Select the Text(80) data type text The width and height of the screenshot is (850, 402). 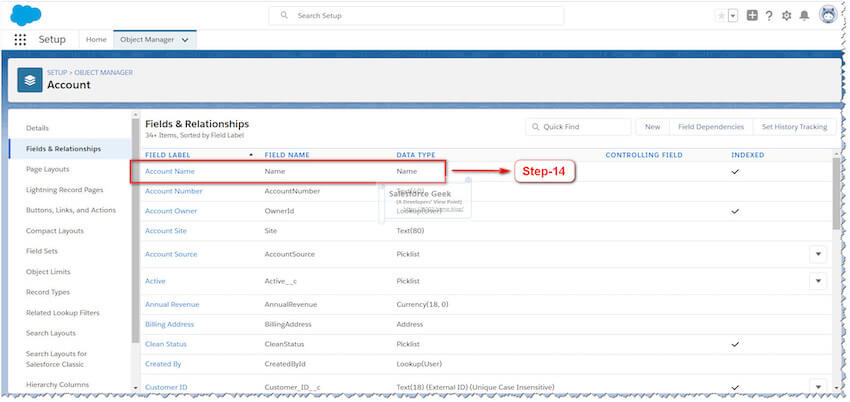410,231
